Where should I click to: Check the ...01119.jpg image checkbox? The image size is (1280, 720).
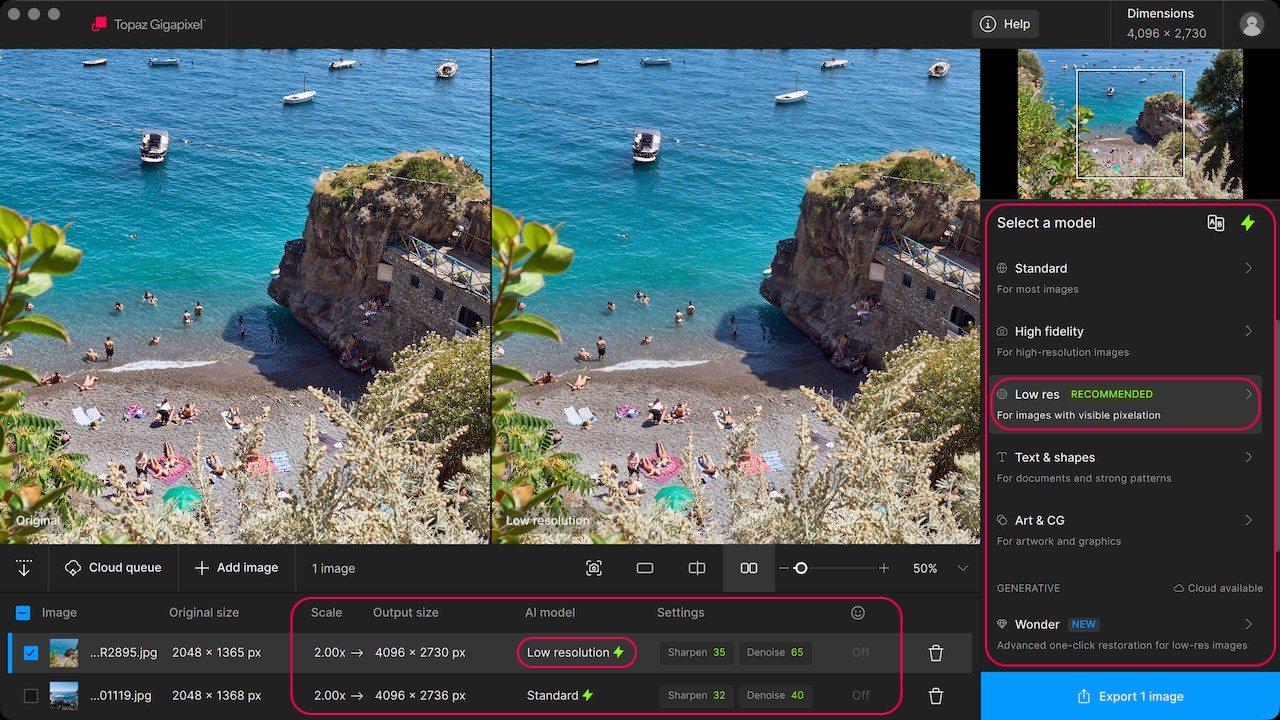(x=31, y=696)
